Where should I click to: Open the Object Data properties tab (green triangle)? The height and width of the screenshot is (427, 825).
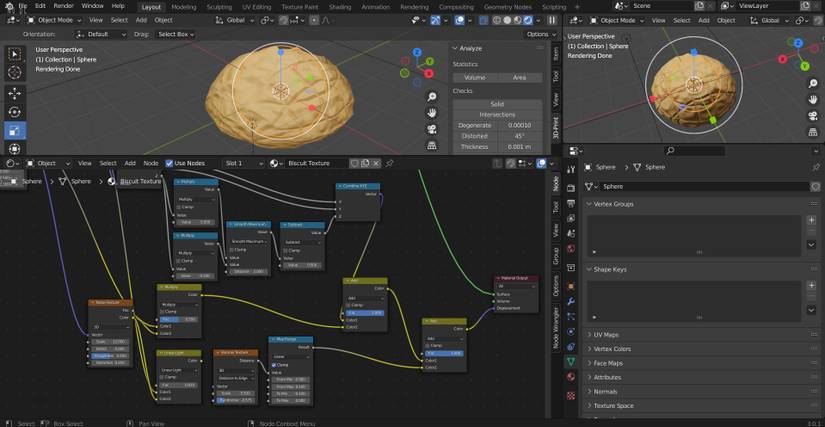coord(571,362)
